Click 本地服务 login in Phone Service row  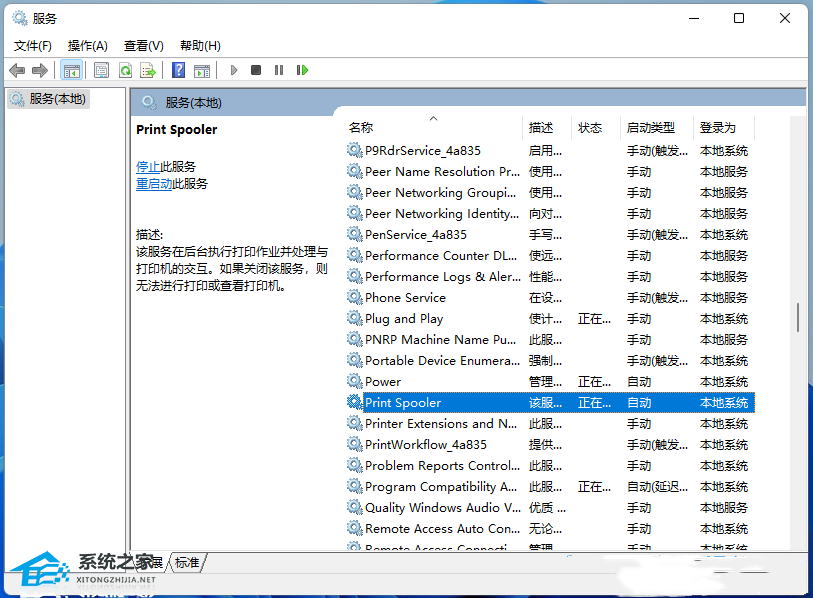point(724,298)
